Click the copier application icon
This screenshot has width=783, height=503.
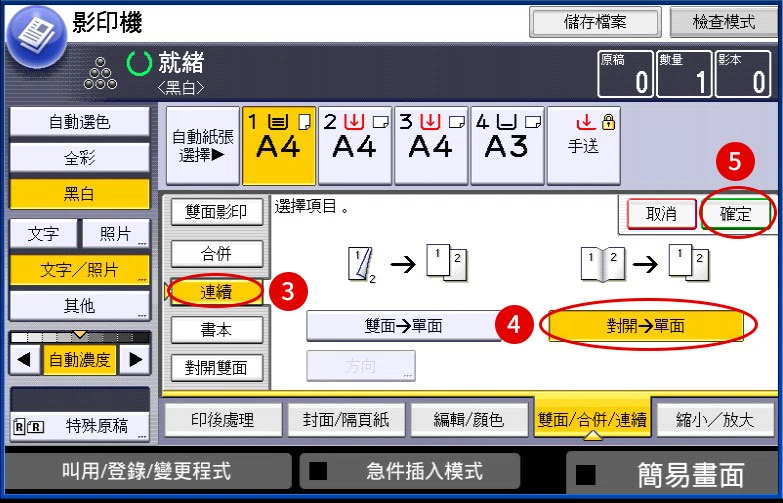tap(35, 35)
